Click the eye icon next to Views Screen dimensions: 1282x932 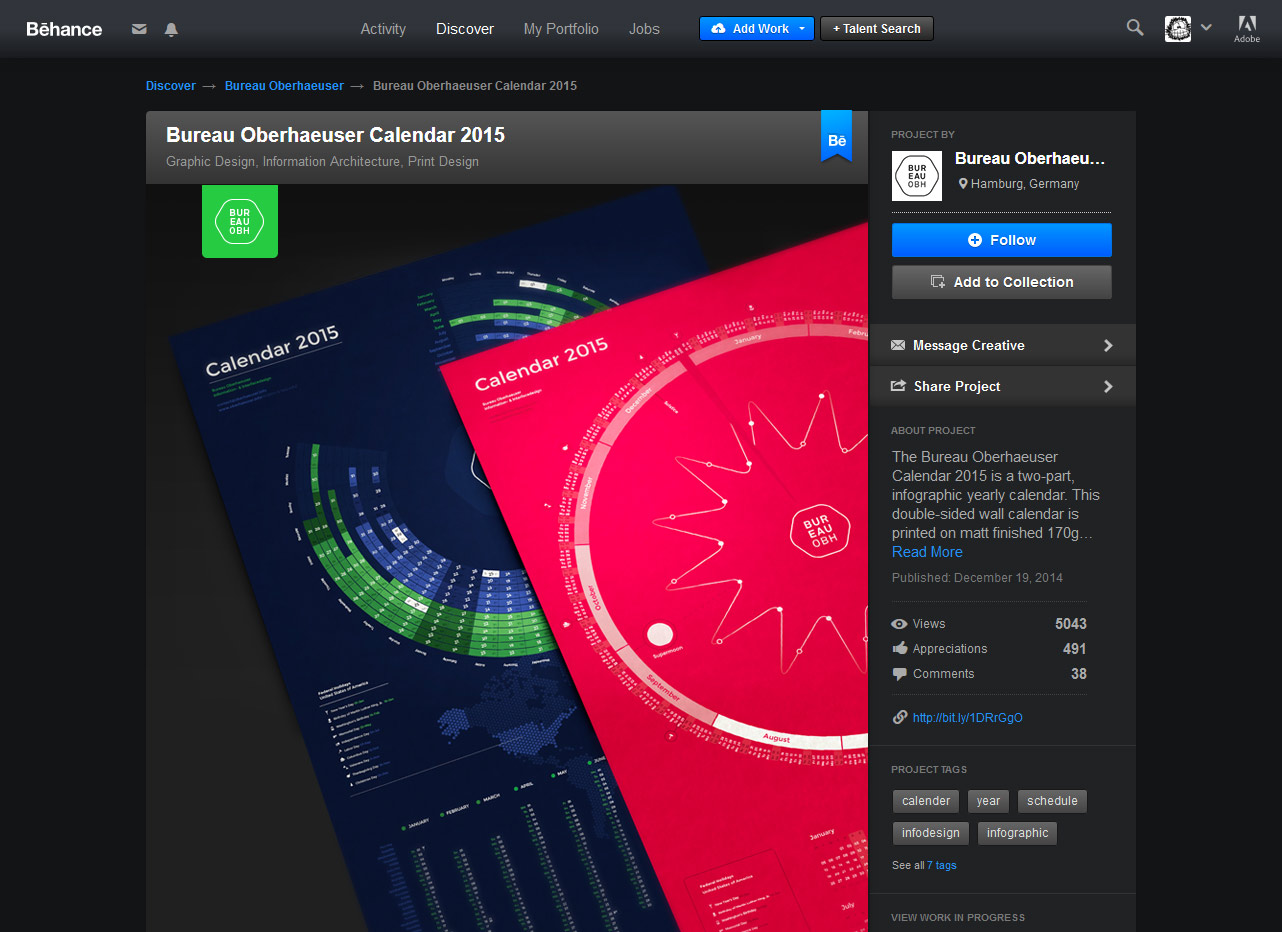point(898,623)
